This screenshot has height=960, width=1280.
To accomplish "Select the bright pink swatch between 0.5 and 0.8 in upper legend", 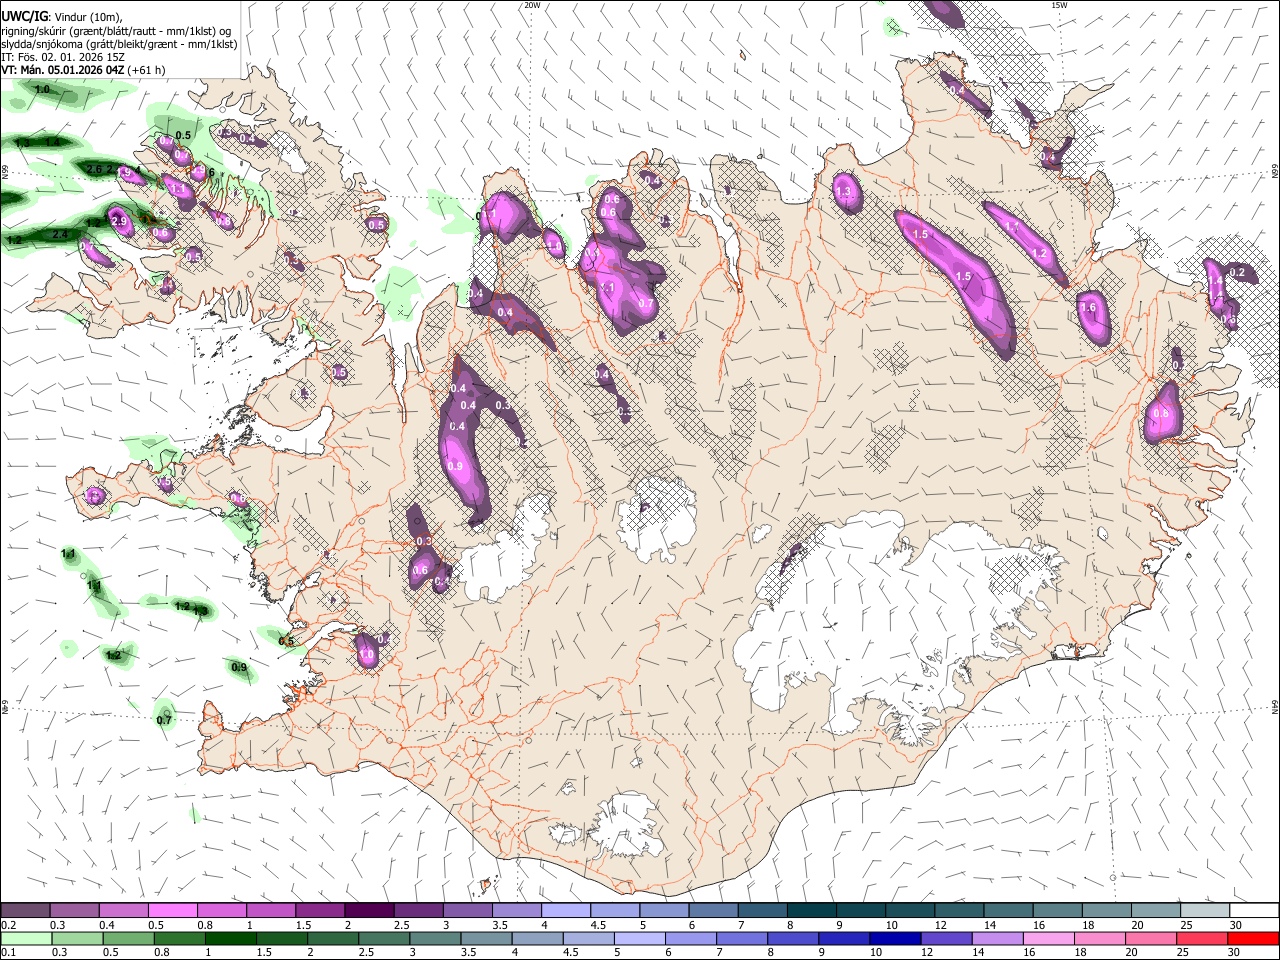I will coord(172,910).
